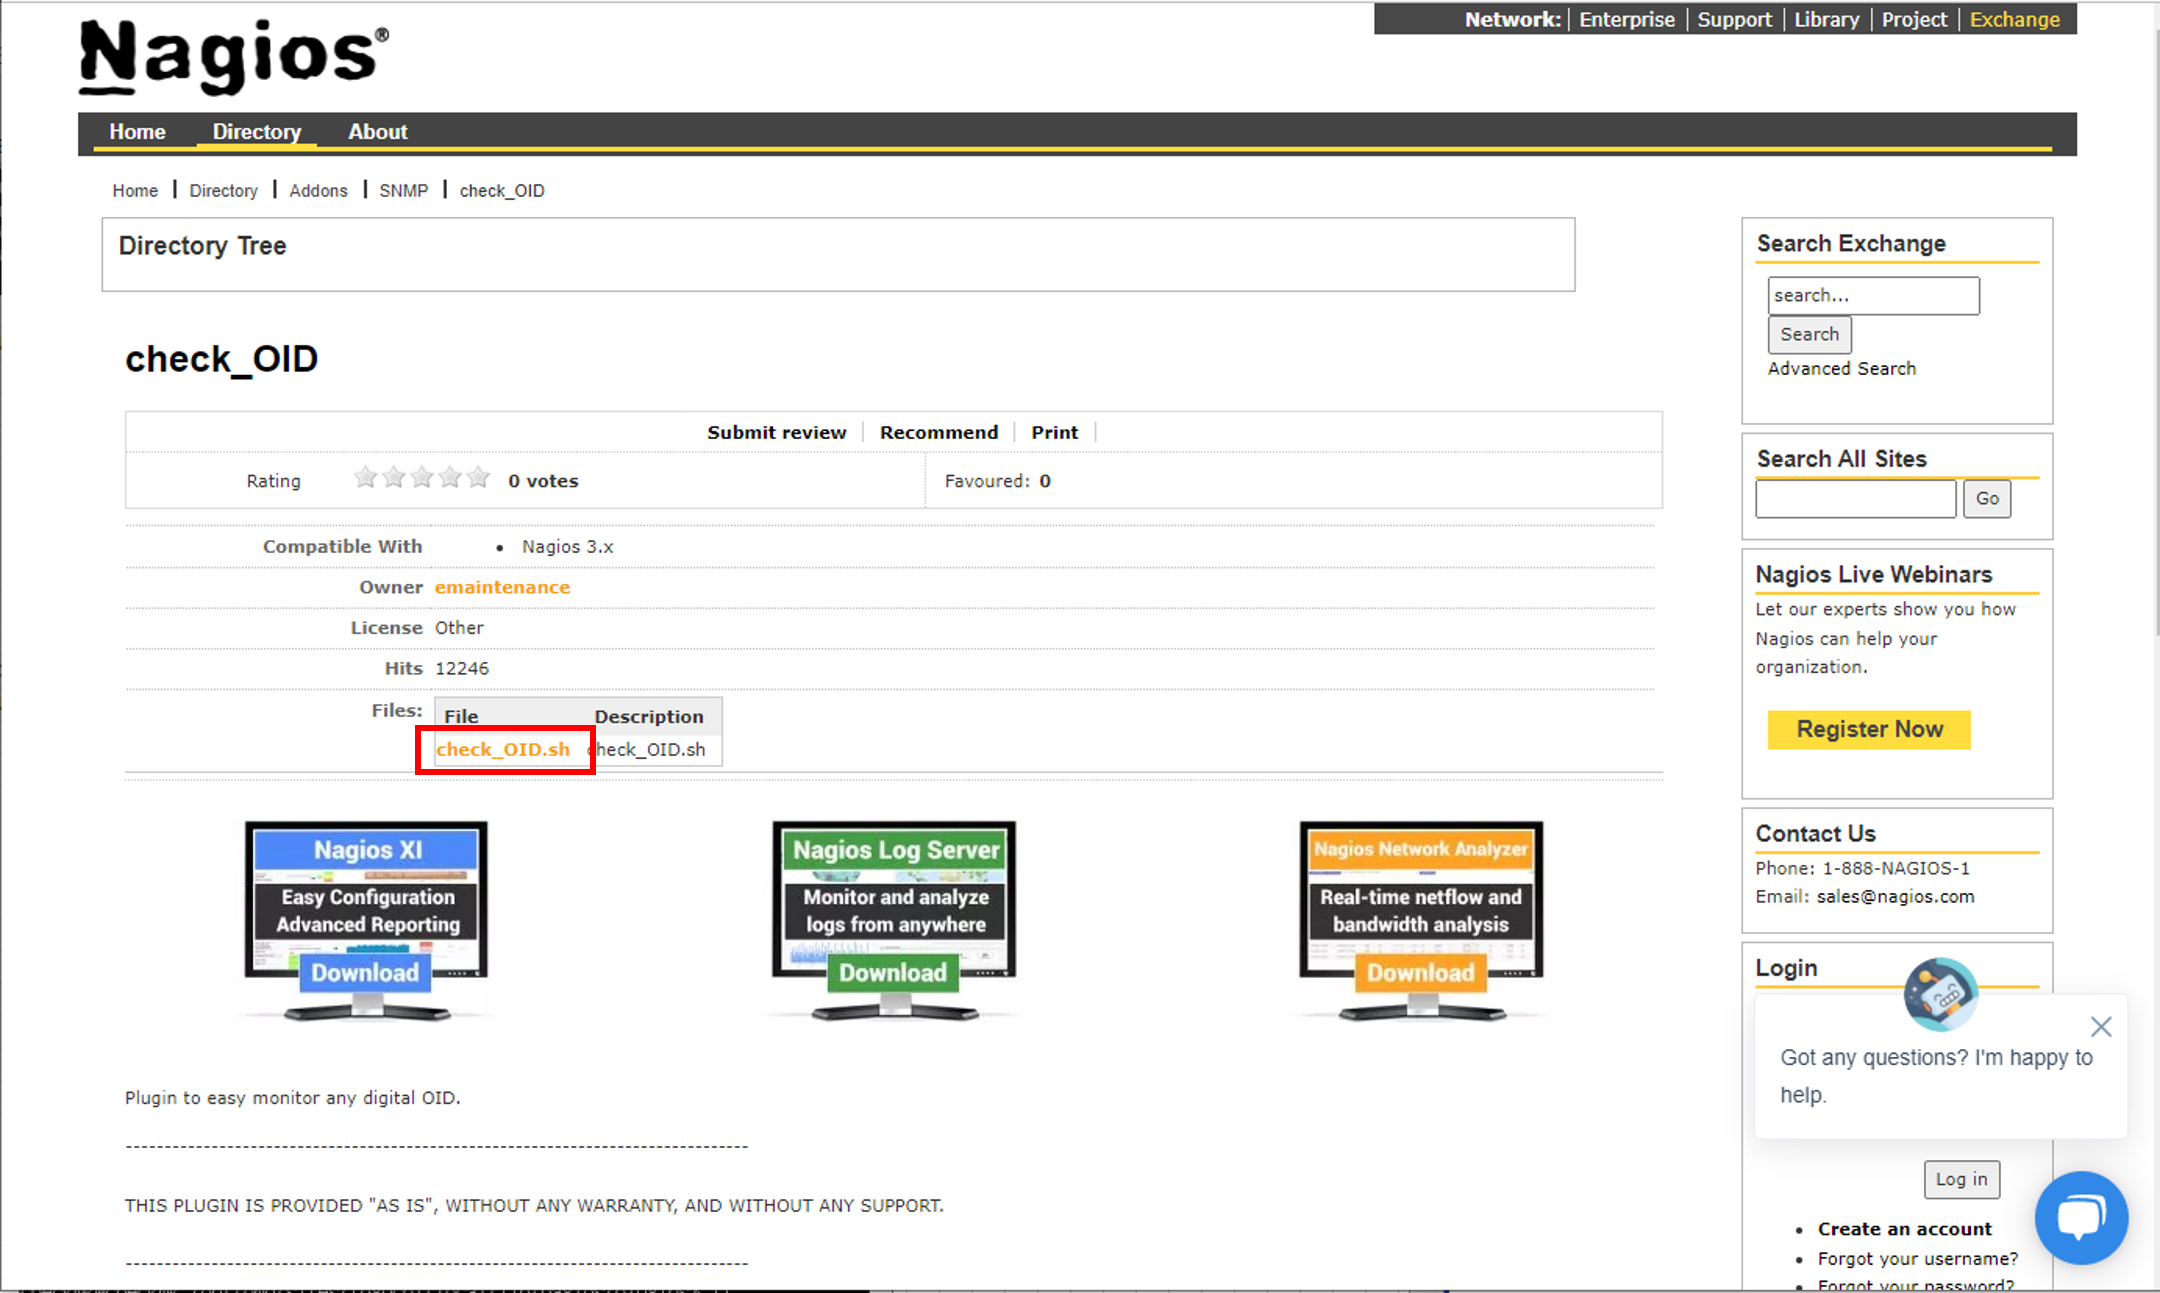Image resolution: width=2160 pixels, height=1293 pixels.
Task: Click the Nagios 3.x compatibility text
Action: tap(567, 546)
